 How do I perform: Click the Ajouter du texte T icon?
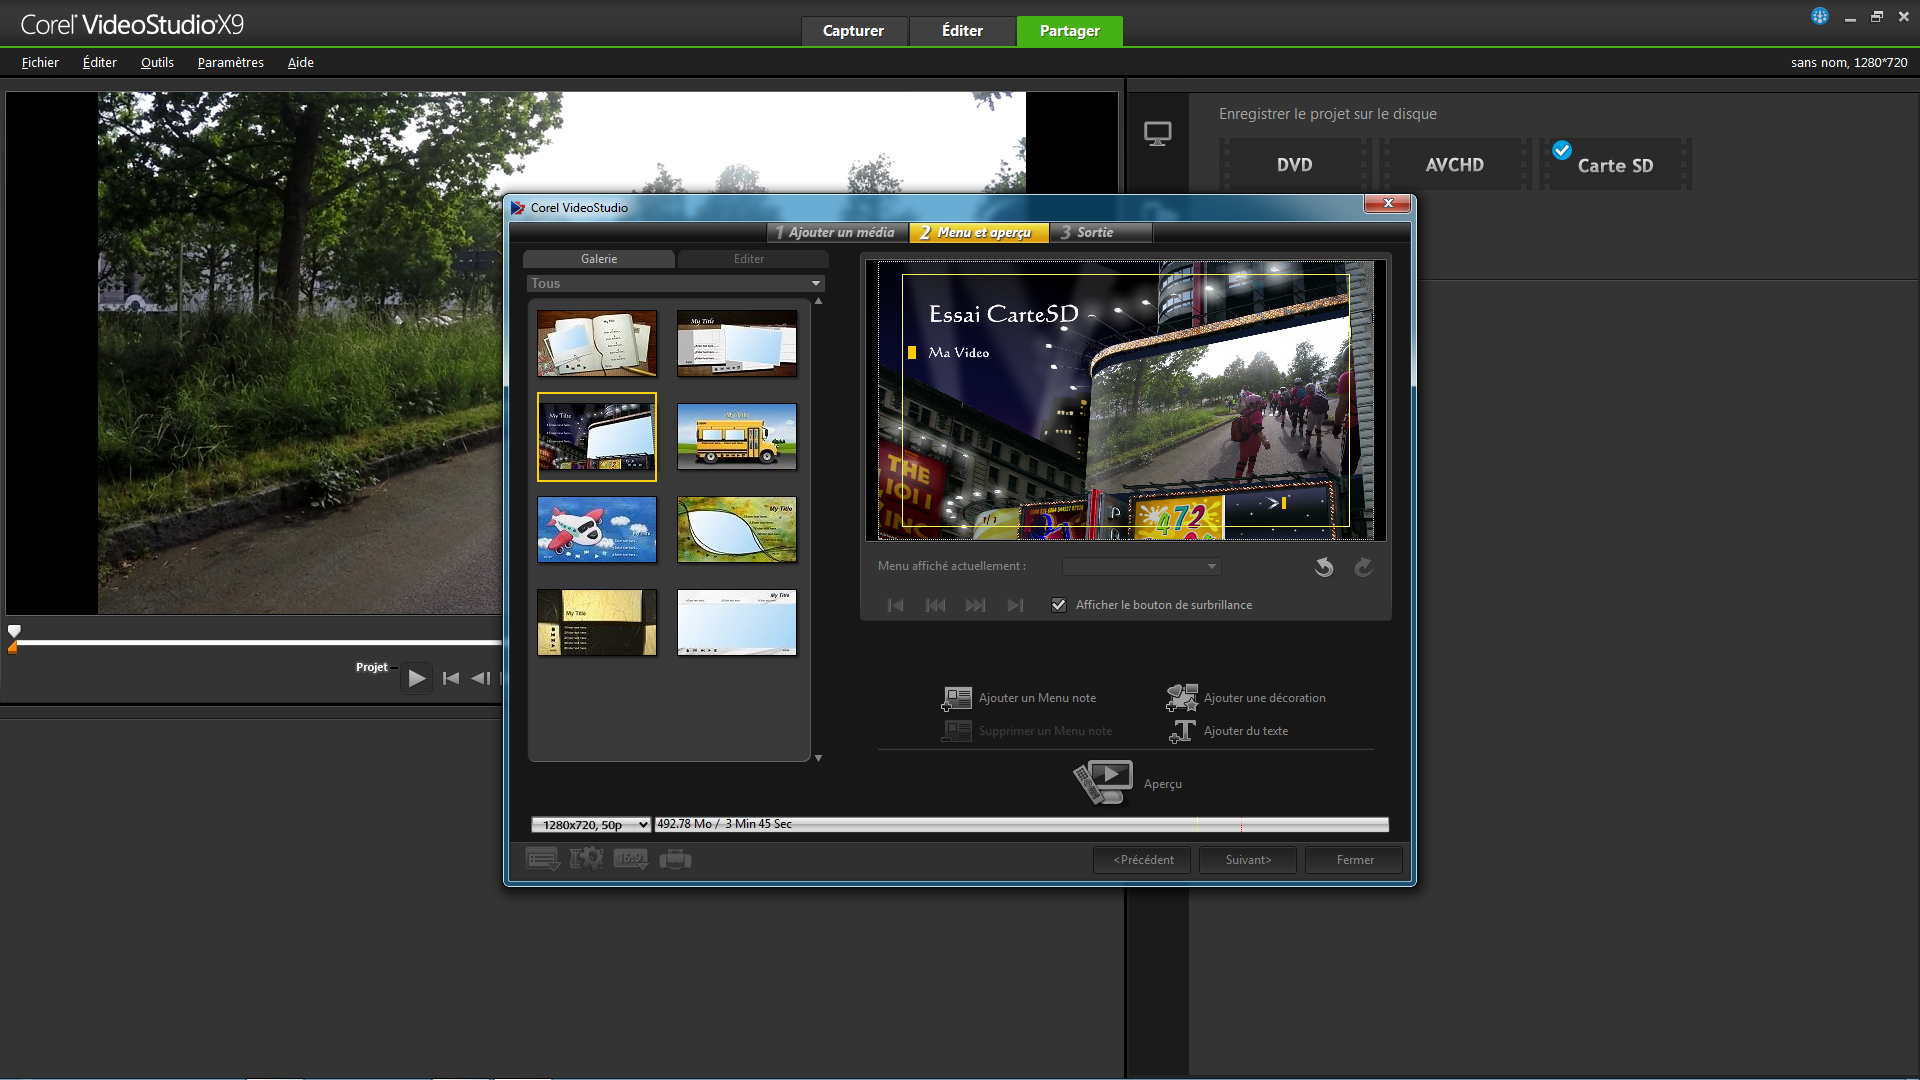[1182, 731]
